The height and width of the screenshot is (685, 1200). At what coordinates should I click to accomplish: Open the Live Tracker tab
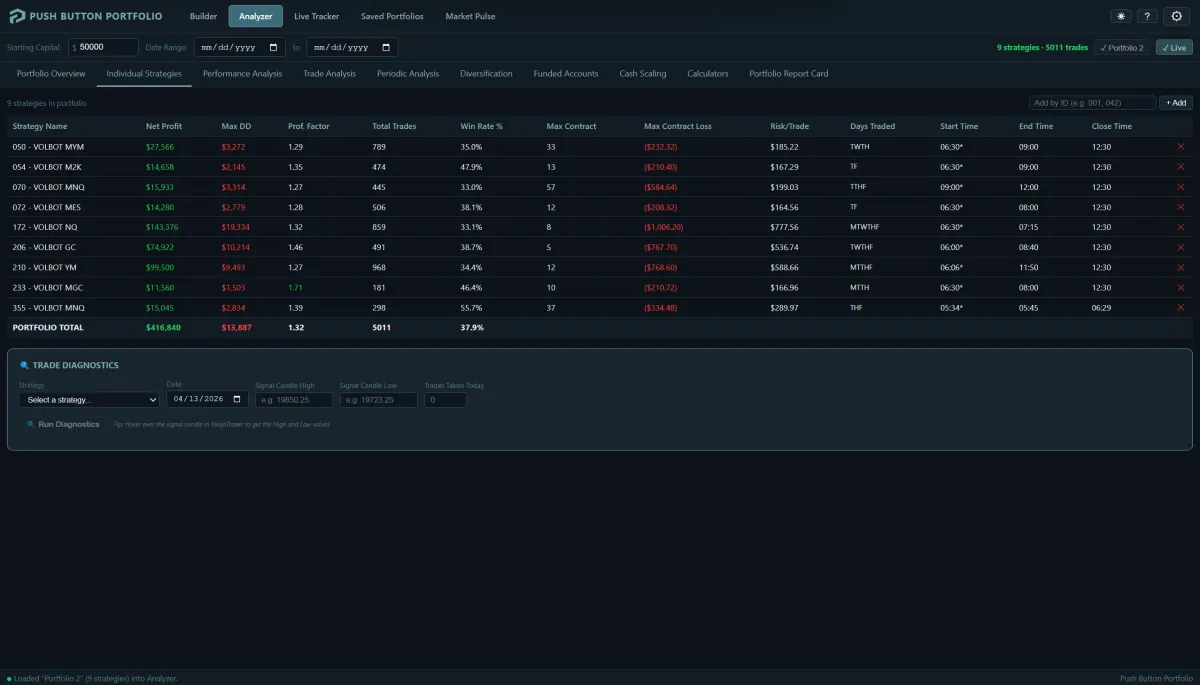pyautogui.click(x=316, y=16)
